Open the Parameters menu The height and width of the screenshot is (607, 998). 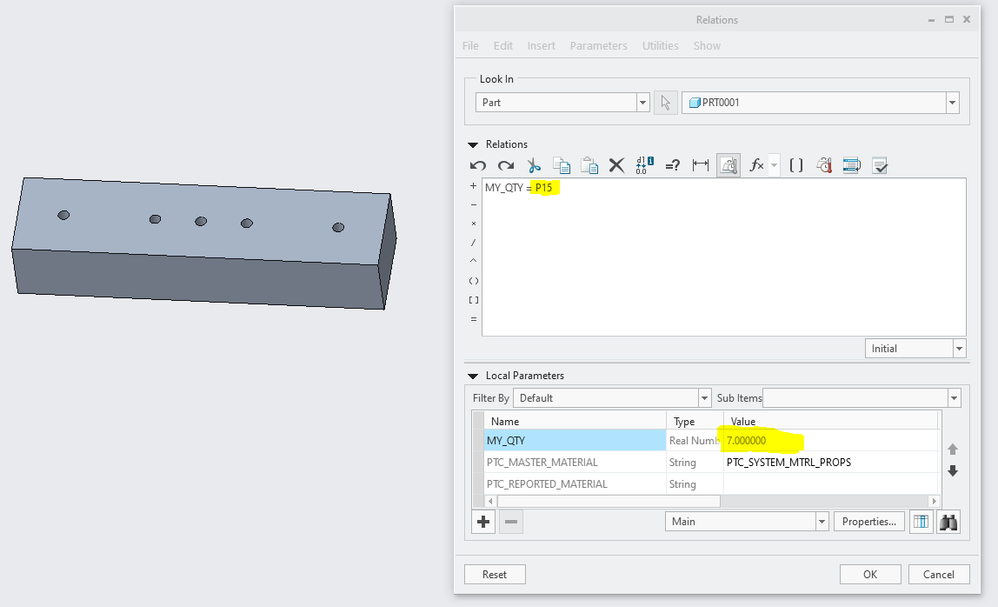tap(598, 46)
